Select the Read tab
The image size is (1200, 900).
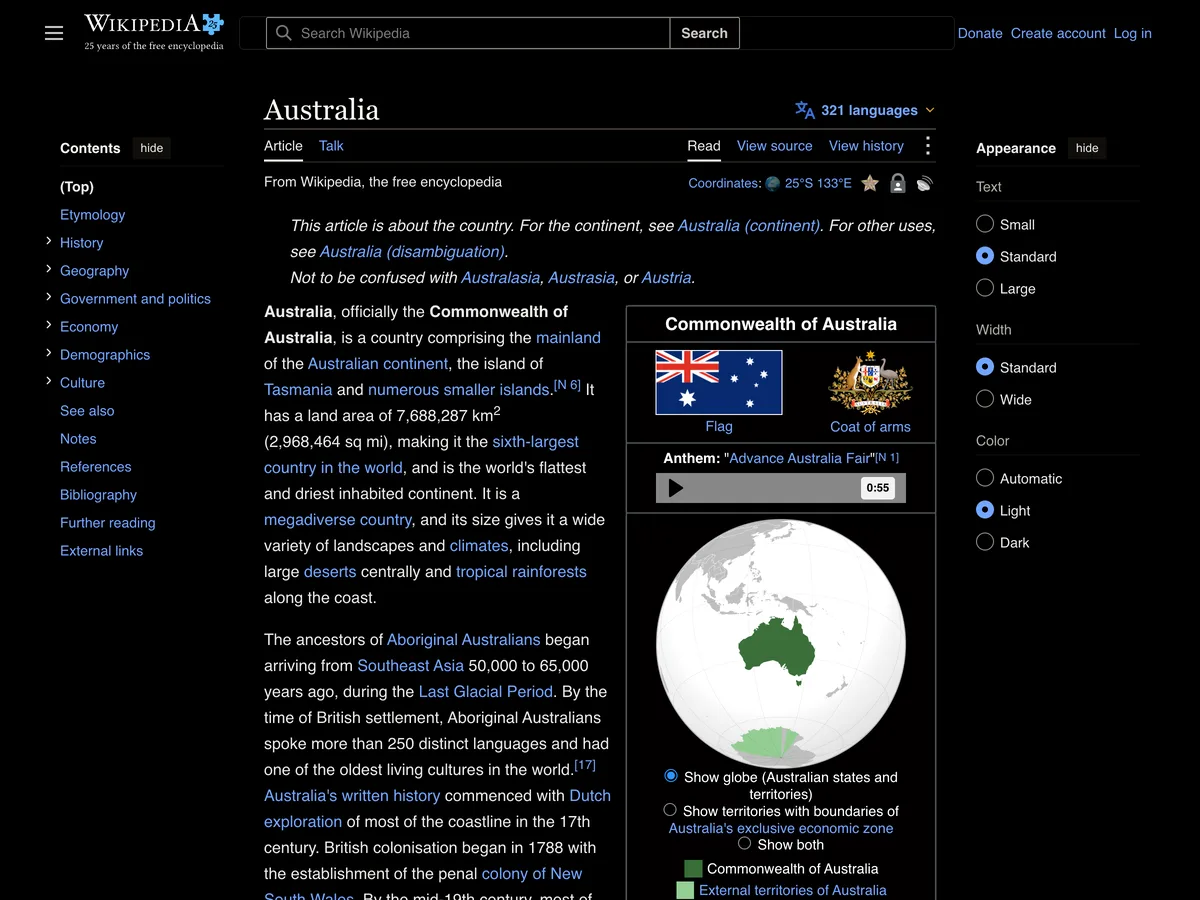(x=704, y=146)
